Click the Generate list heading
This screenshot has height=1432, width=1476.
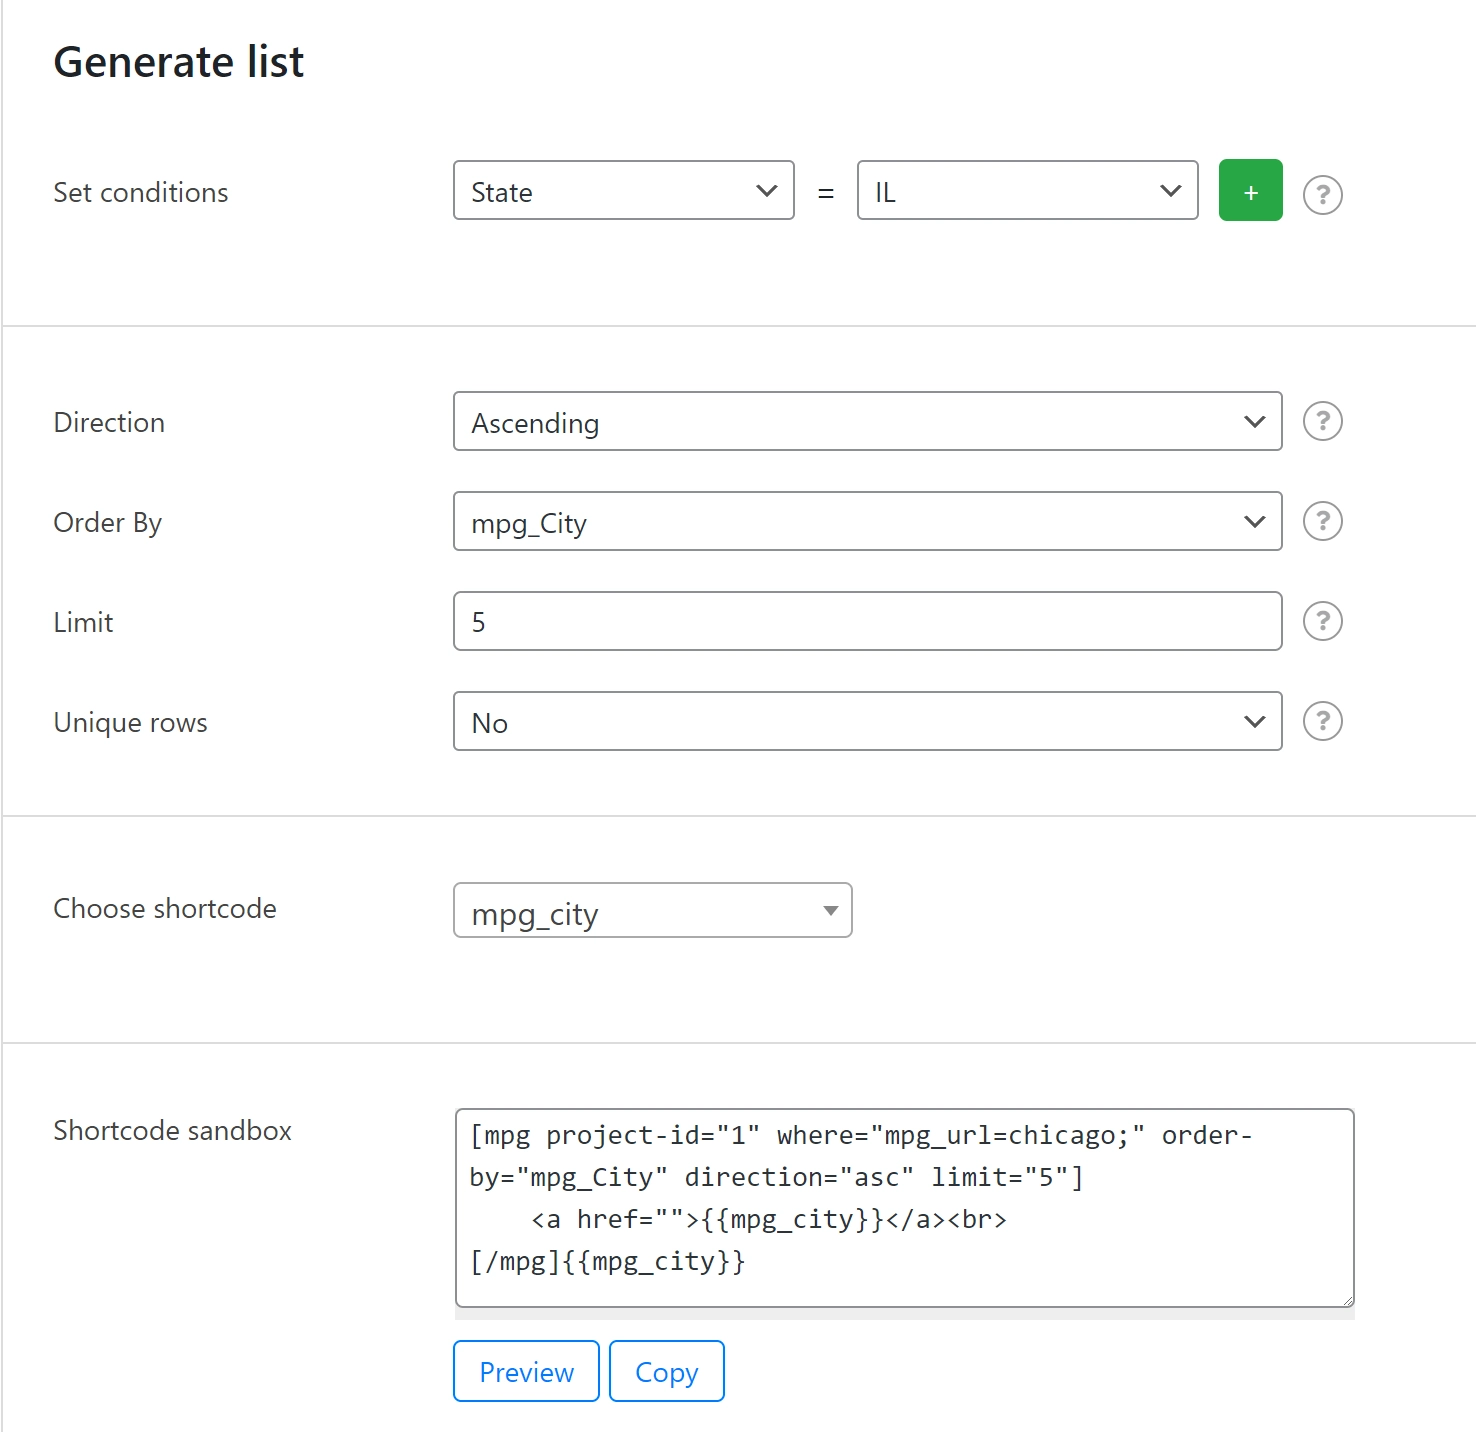[x=179, y=62]
